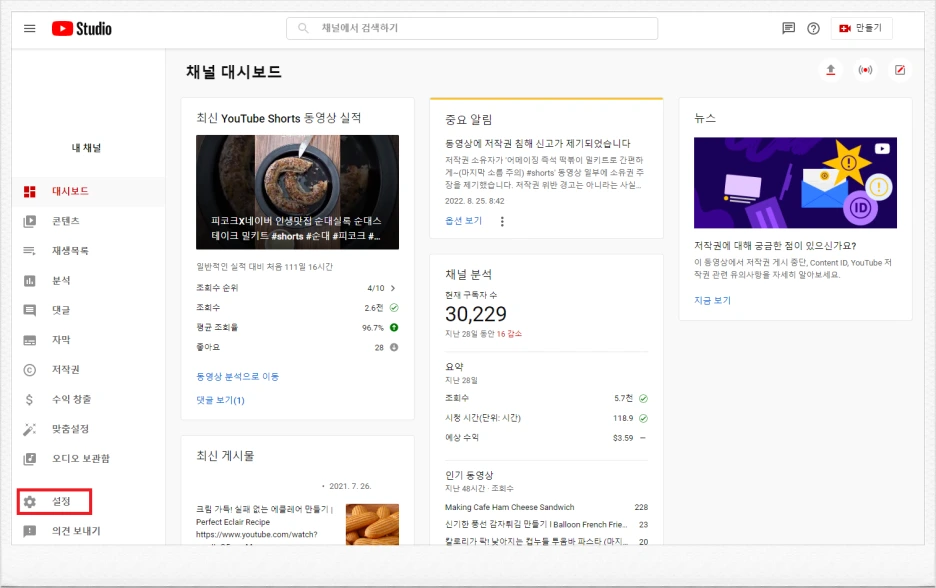Open 댓글 보기(1) link
This screenshot has width=936, height=588.
click(x=220, y=400)
